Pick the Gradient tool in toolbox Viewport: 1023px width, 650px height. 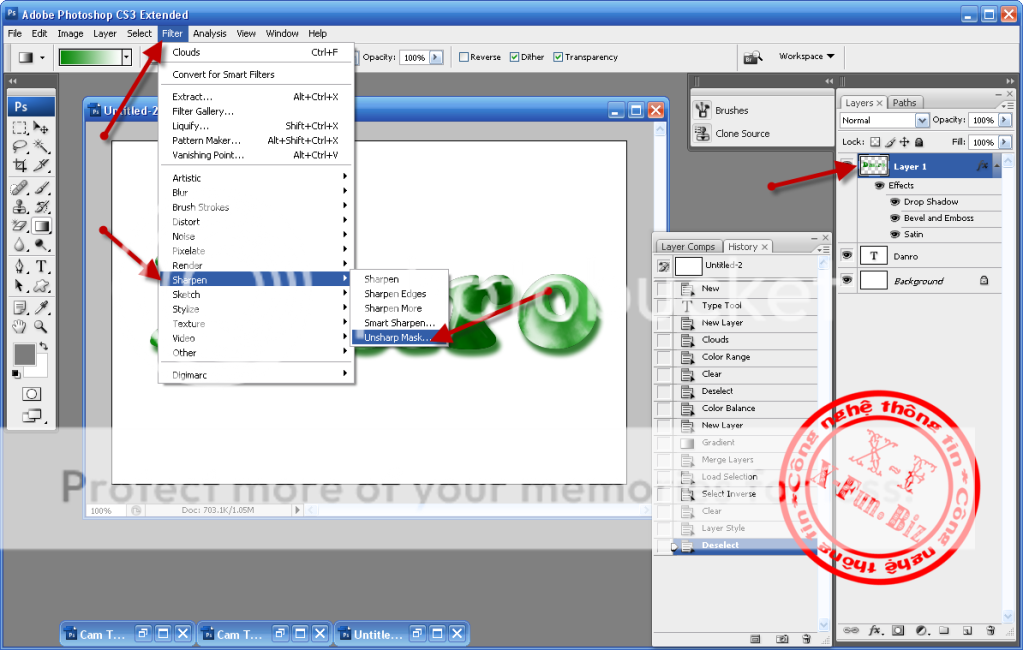[41, 226]
